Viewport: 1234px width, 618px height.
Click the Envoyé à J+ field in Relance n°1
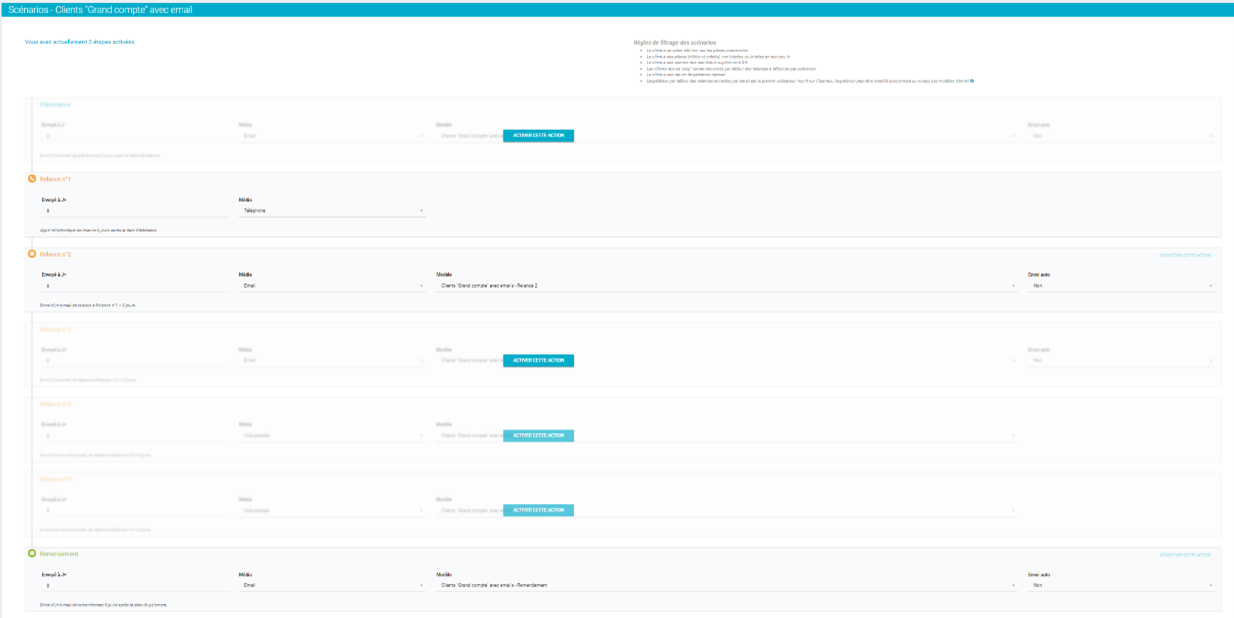point(135,211)
